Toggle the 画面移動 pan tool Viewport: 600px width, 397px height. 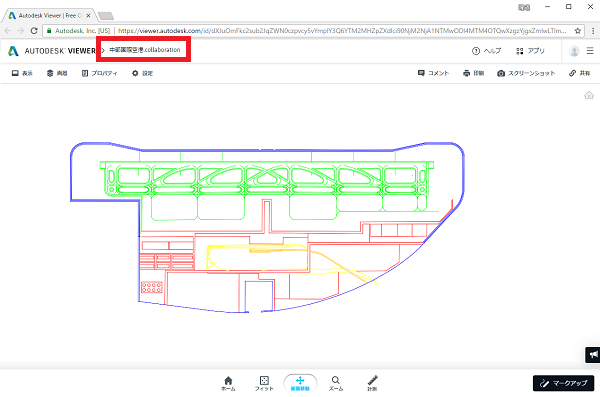pos(300,383)
